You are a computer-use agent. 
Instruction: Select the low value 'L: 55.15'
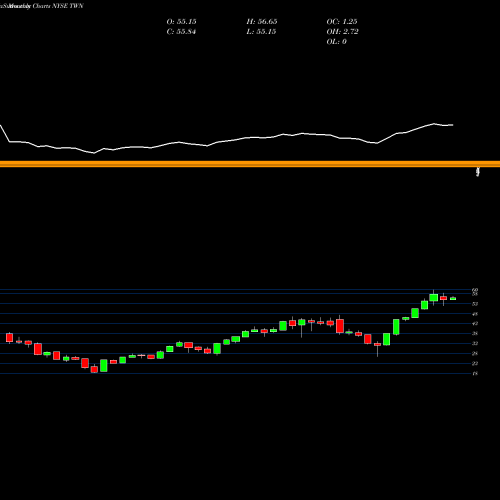point(261,32)
